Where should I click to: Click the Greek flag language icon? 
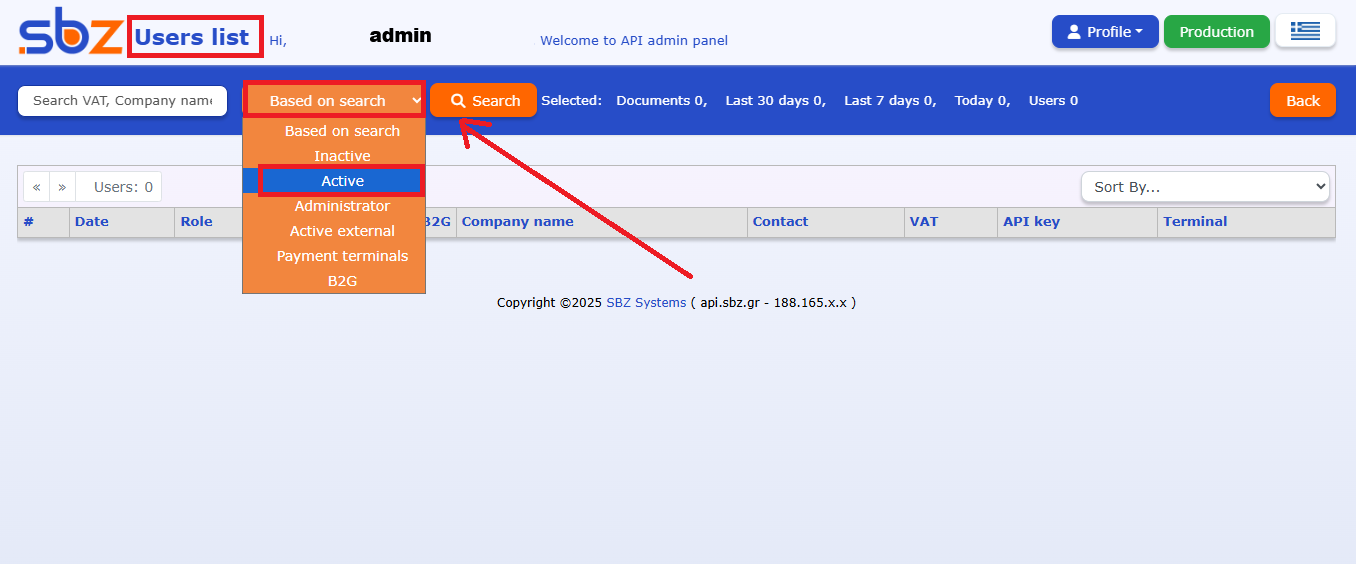click(x=1305, y=31)
